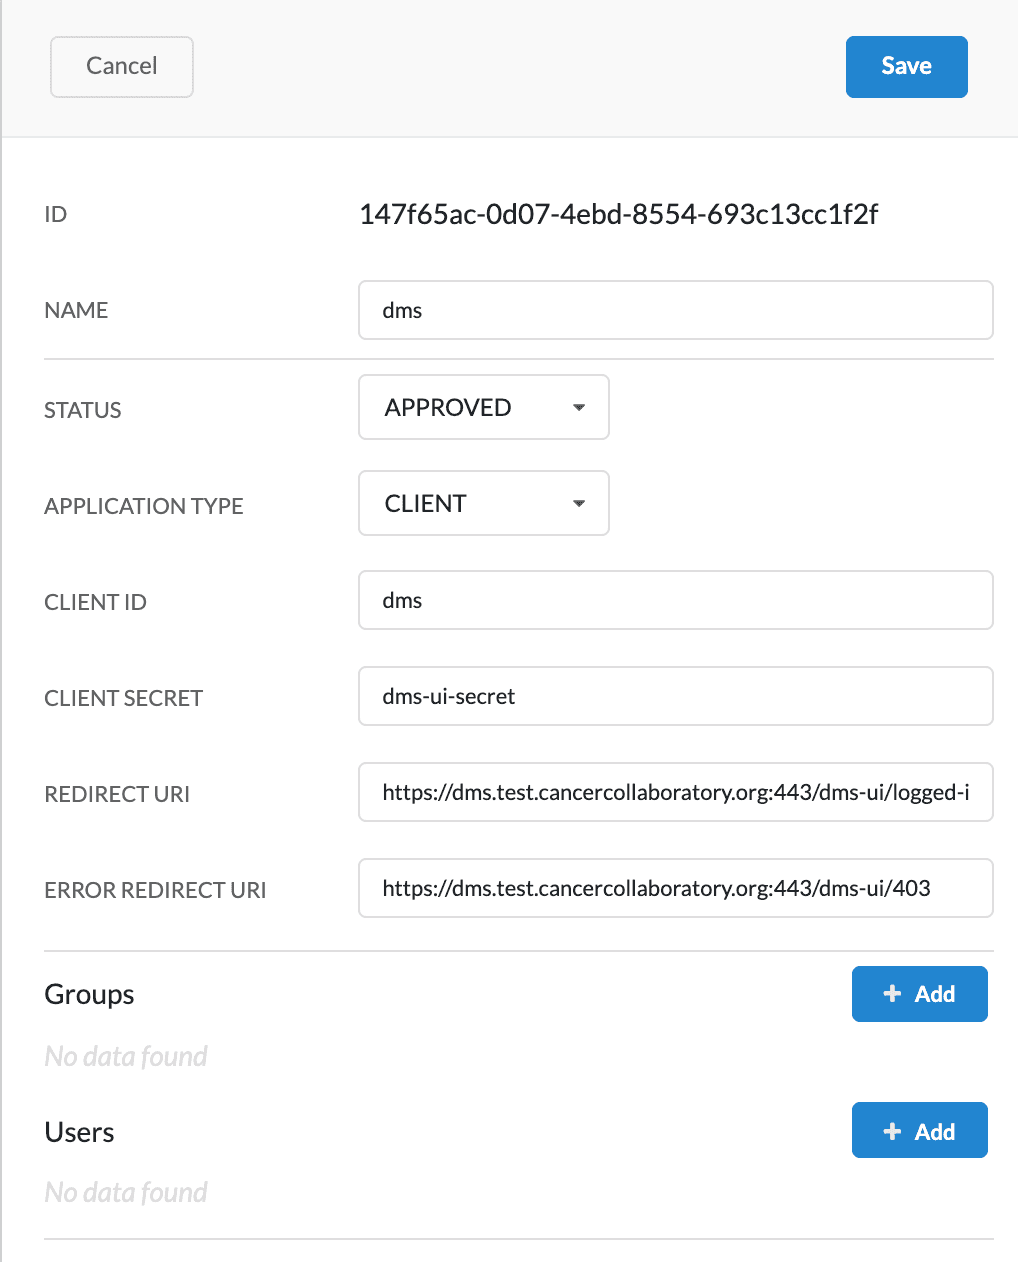1018x1262 pixels.
Task: Open the APPLICATION TYPE dropdown showing CLIENT
Action: (484, 503)
